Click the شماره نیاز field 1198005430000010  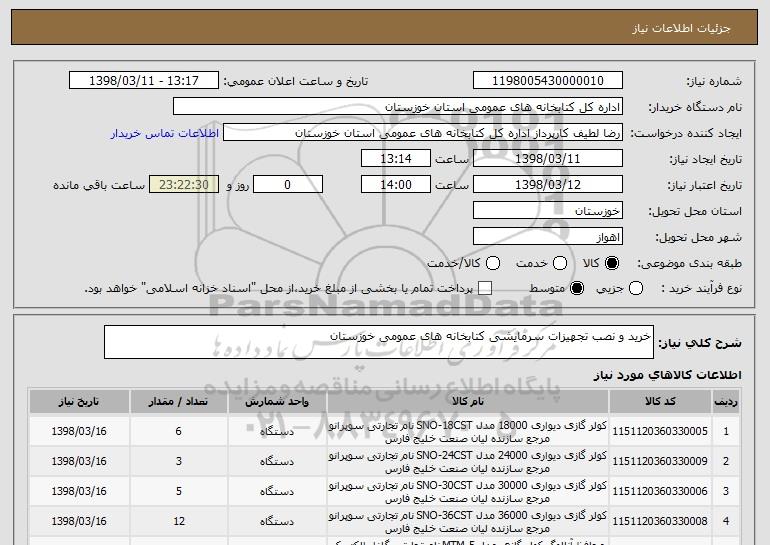(x=548, y=81)
